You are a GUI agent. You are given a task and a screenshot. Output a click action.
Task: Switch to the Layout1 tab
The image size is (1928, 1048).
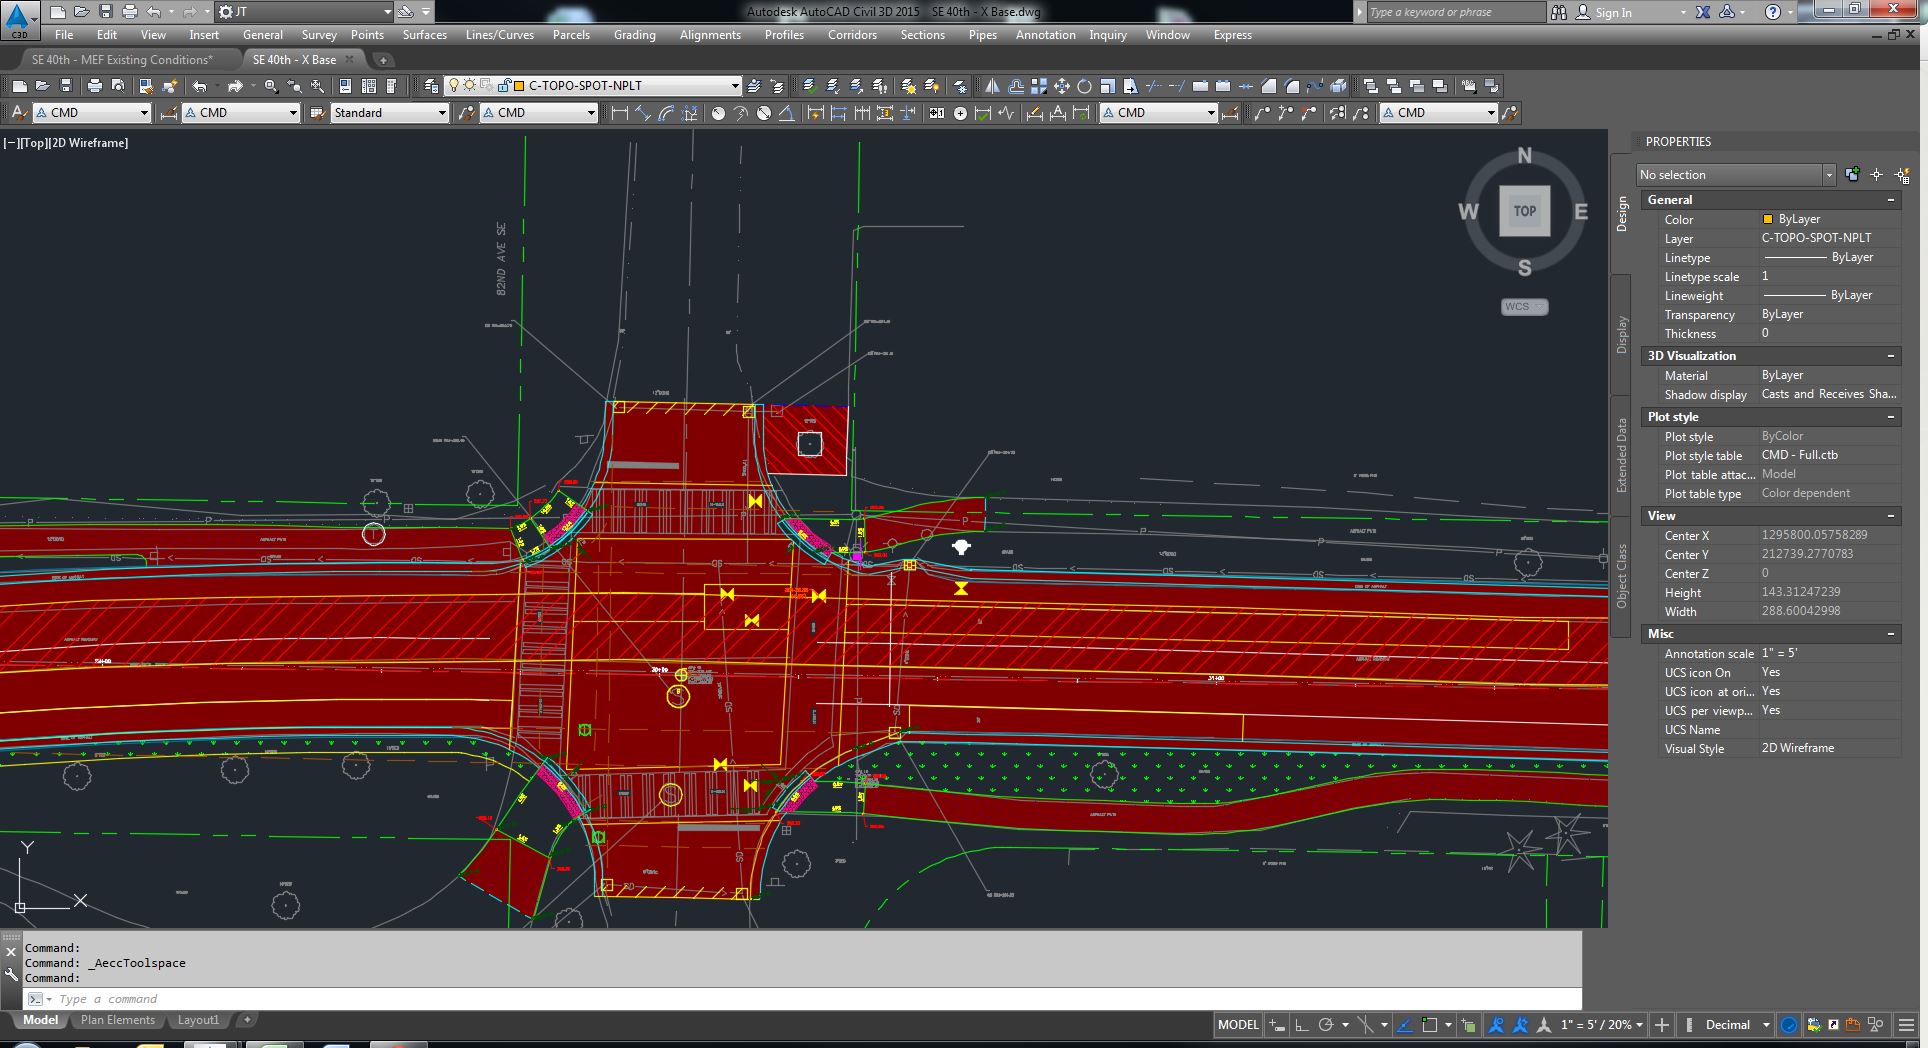198,1019
